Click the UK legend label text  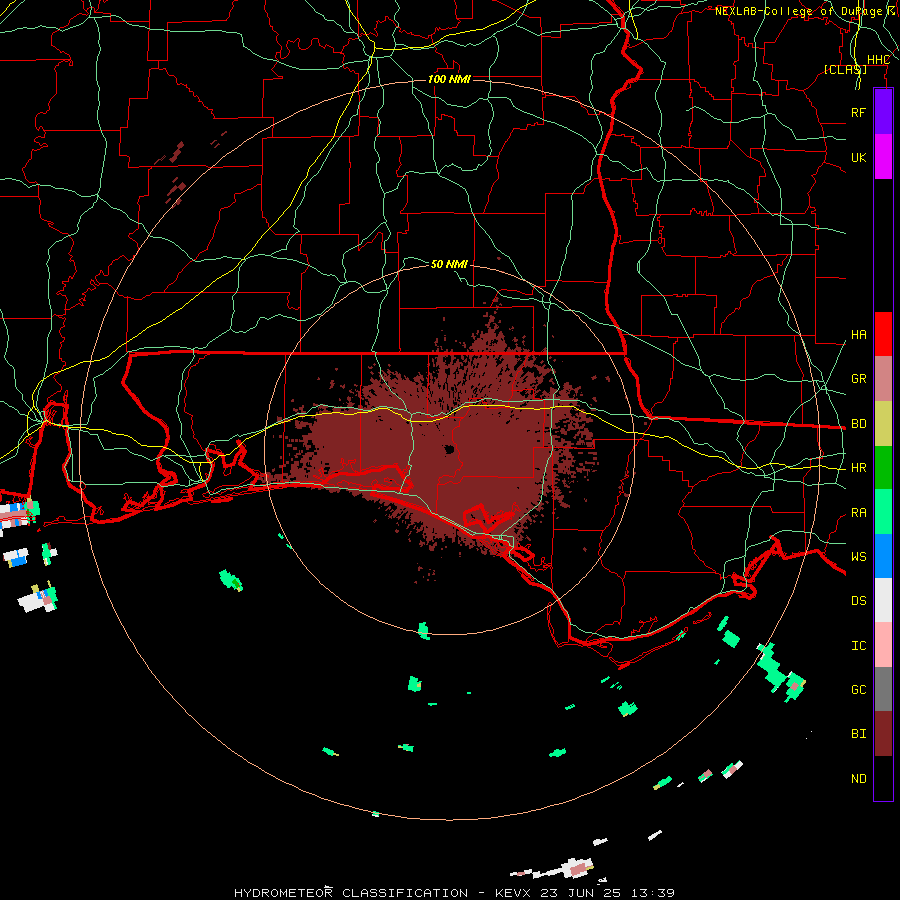[x=859, y=157]
